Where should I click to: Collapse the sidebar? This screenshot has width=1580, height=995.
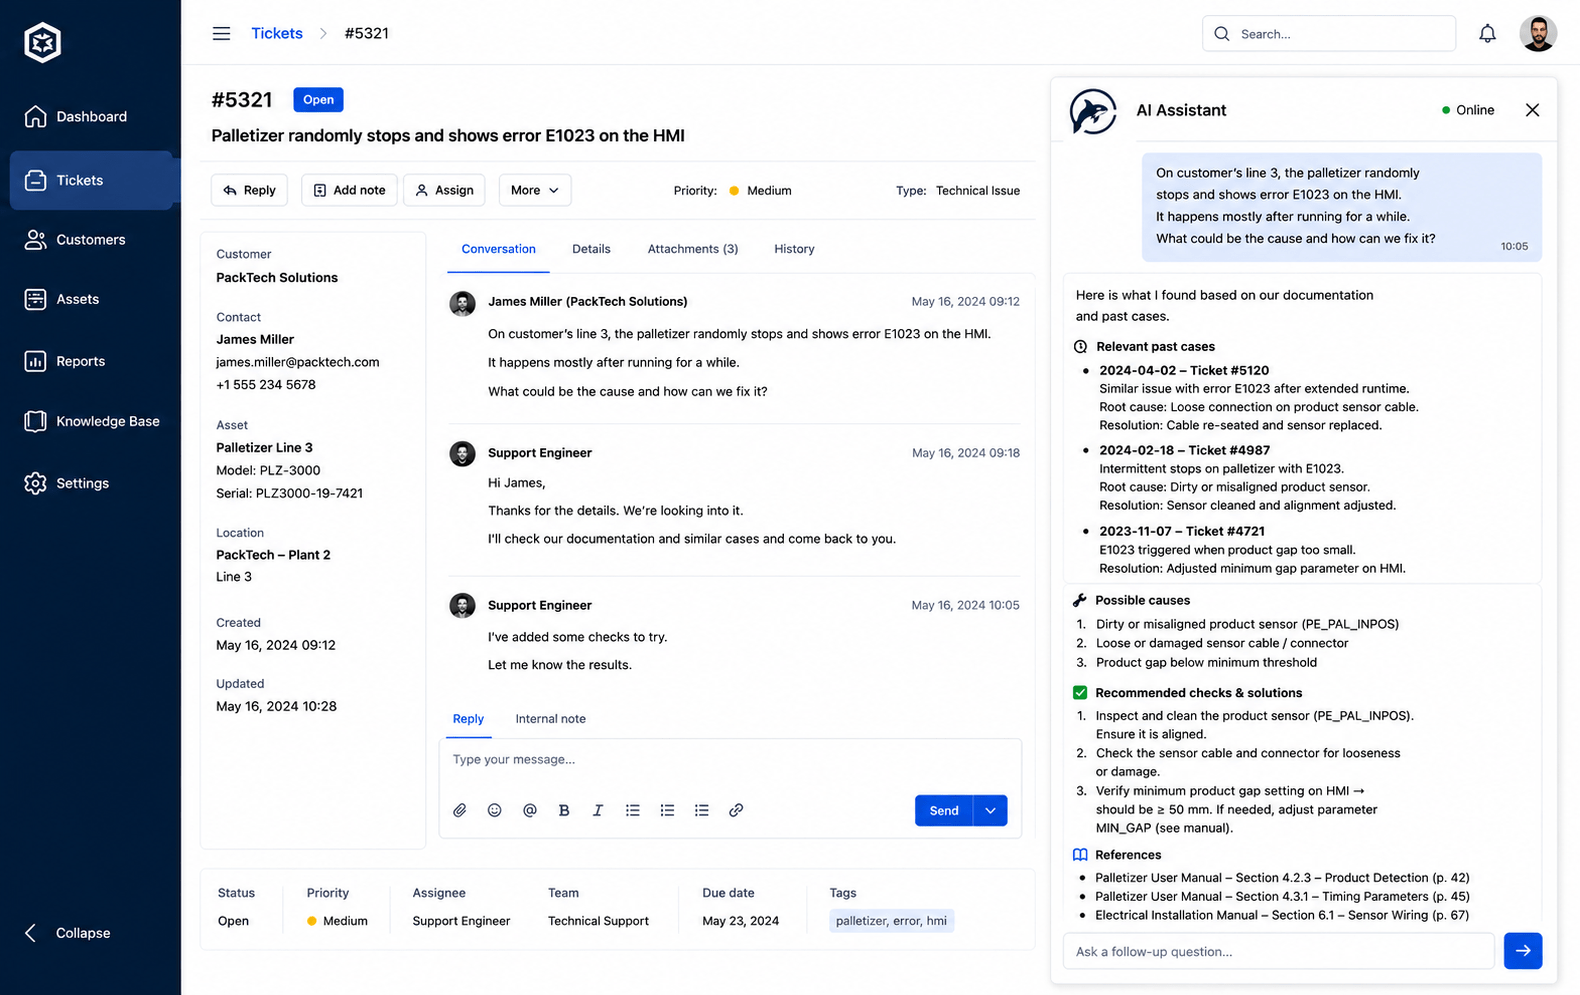(68, 933)
